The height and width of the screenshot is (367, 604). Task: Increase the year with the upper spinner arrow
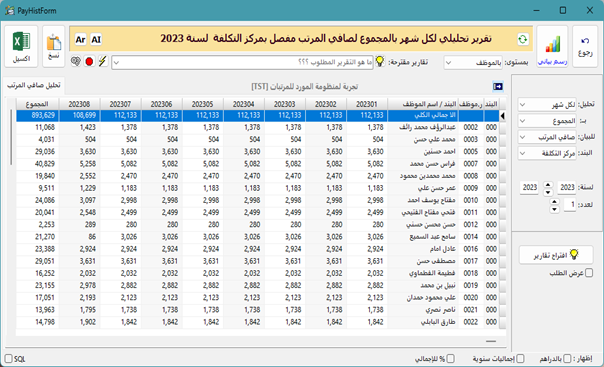point(548,185)
